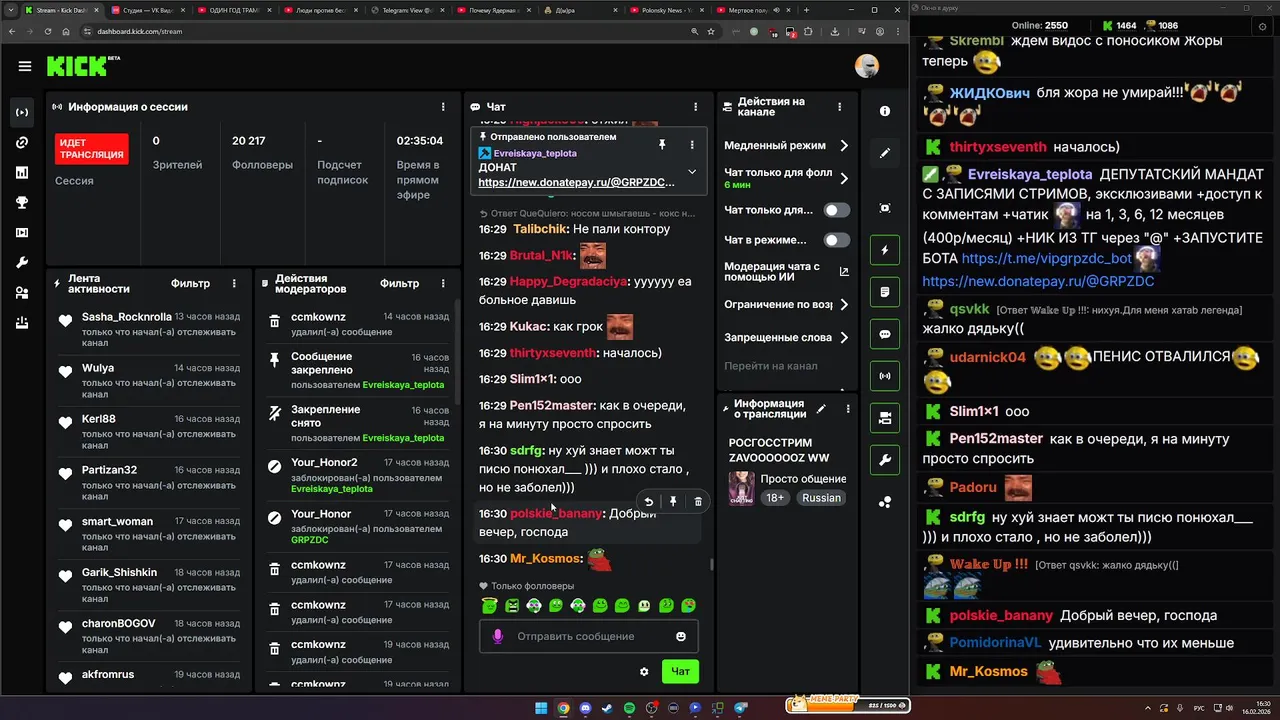Click the pencil icon next to Информация о трансляции
1280x720 pixels.
click(x=821, y=408)
